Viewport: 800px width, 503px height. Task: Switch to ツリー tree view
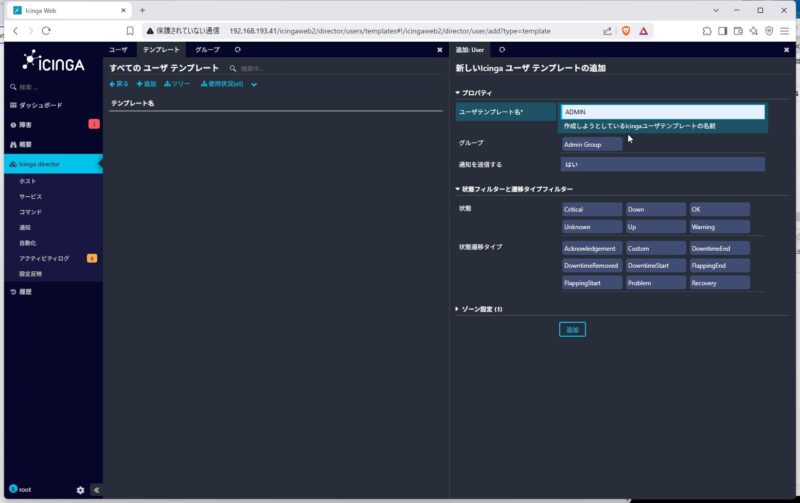(177, 84)
